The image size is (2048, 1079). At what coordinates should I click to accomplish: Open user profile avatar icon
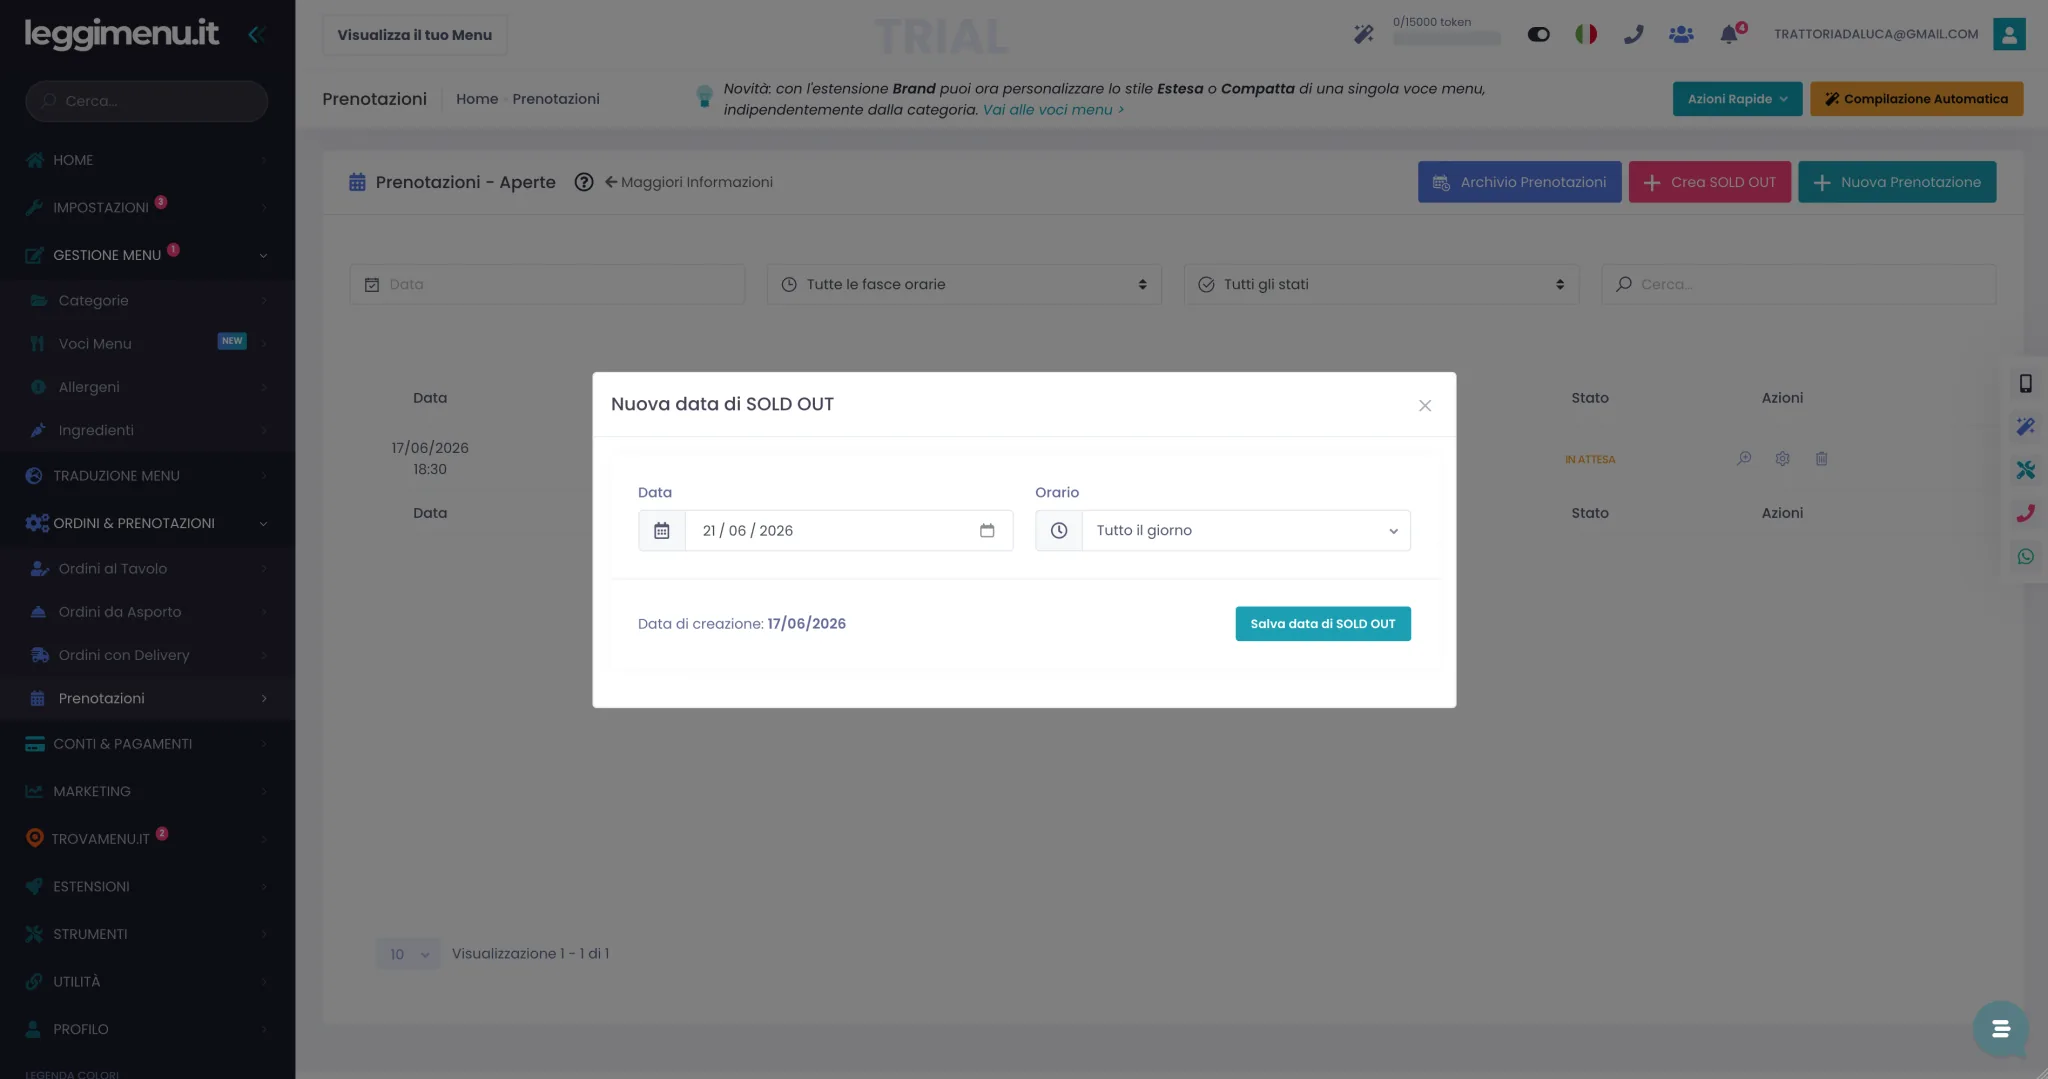pos(2009,34)
